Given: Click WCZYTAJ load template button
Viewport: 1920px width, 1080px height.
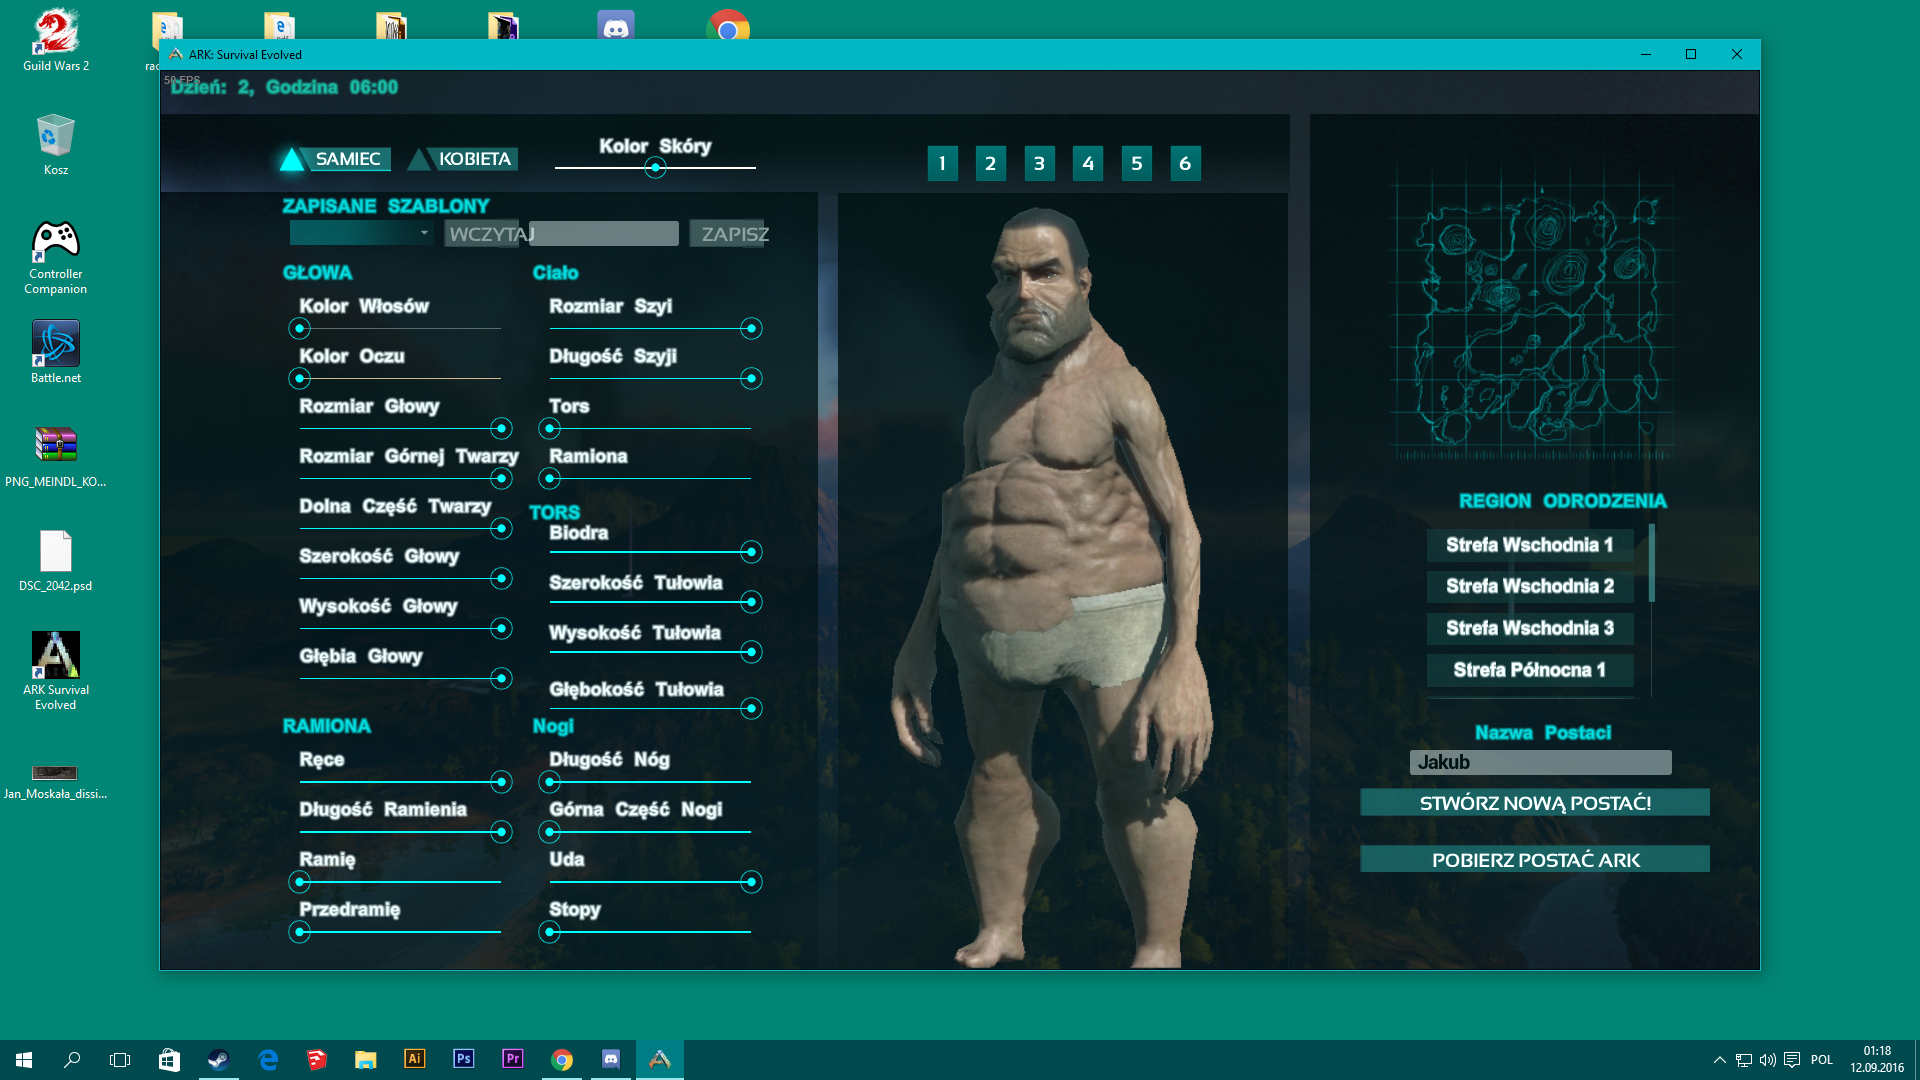Looking at the screenshot, I should [482, 234].
